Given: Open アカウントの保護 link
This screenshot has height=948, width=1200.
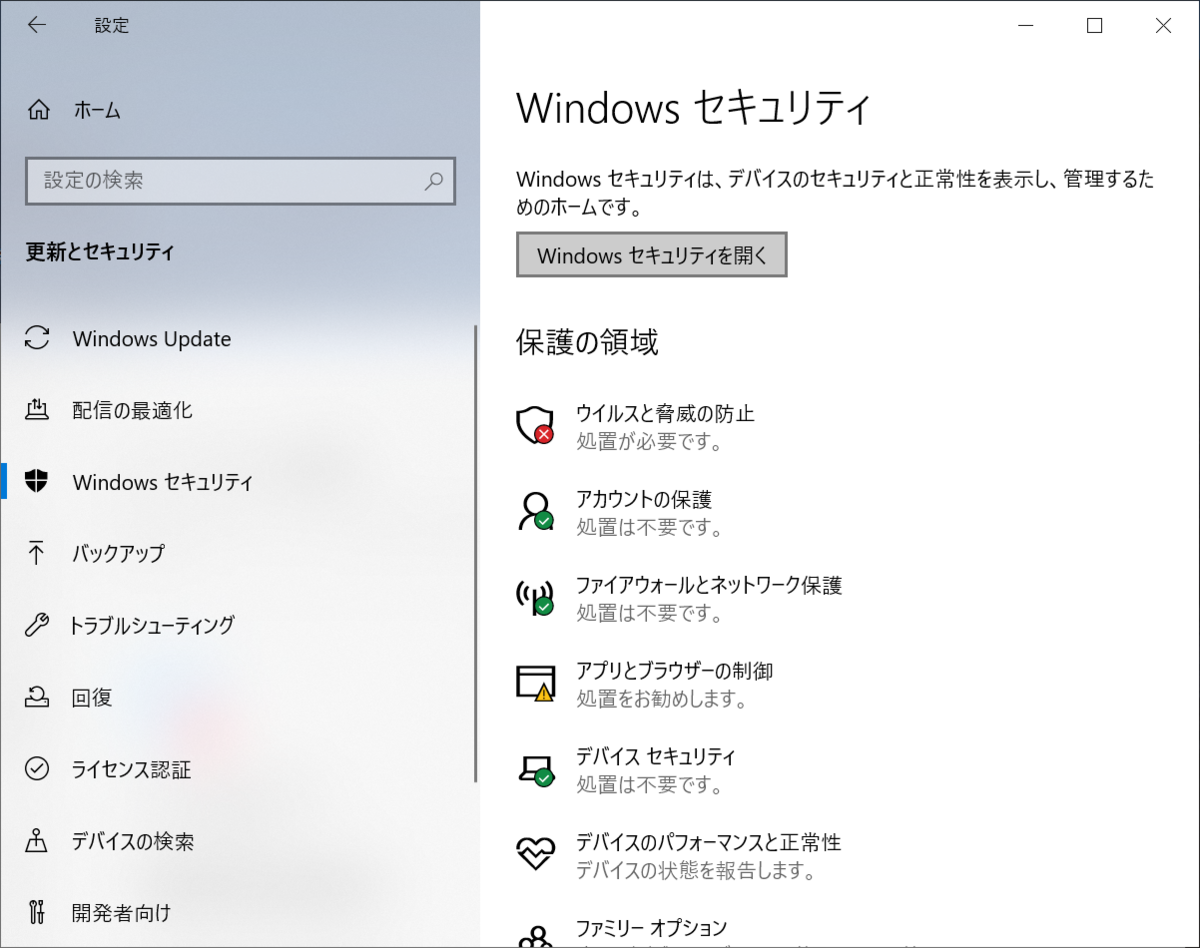Looking at the screenshot, I should 644,499.
